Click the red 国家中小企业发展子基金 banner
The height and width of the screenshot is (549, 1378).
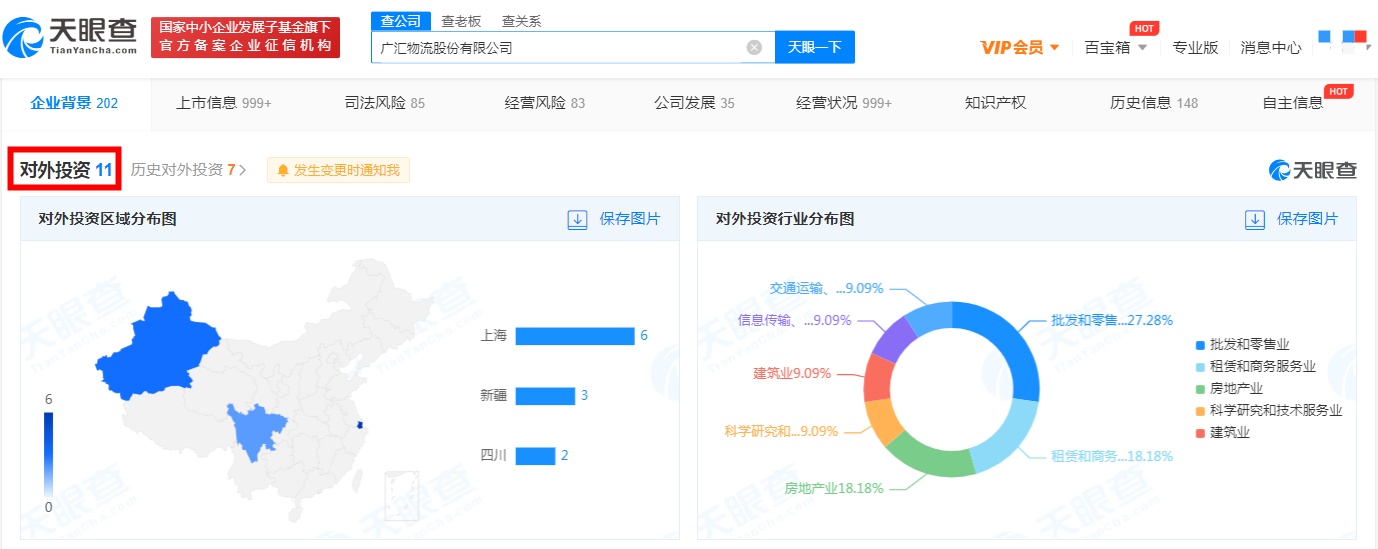pyautogui.click(x=246, y=38)
